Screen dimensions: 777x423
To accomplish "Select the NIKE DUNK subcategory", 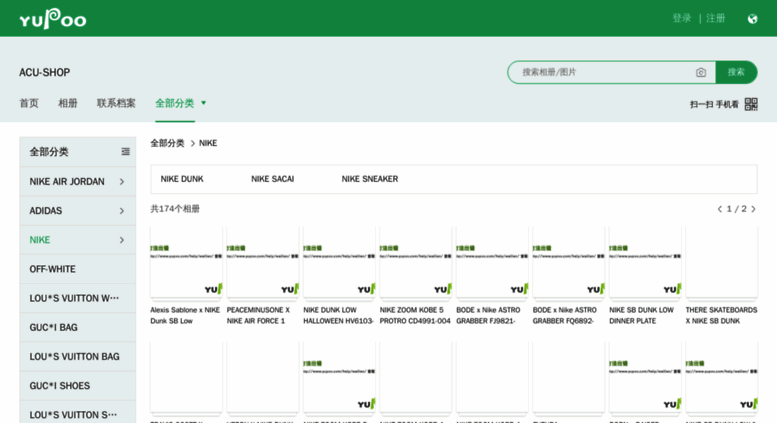I will point(182,179).
